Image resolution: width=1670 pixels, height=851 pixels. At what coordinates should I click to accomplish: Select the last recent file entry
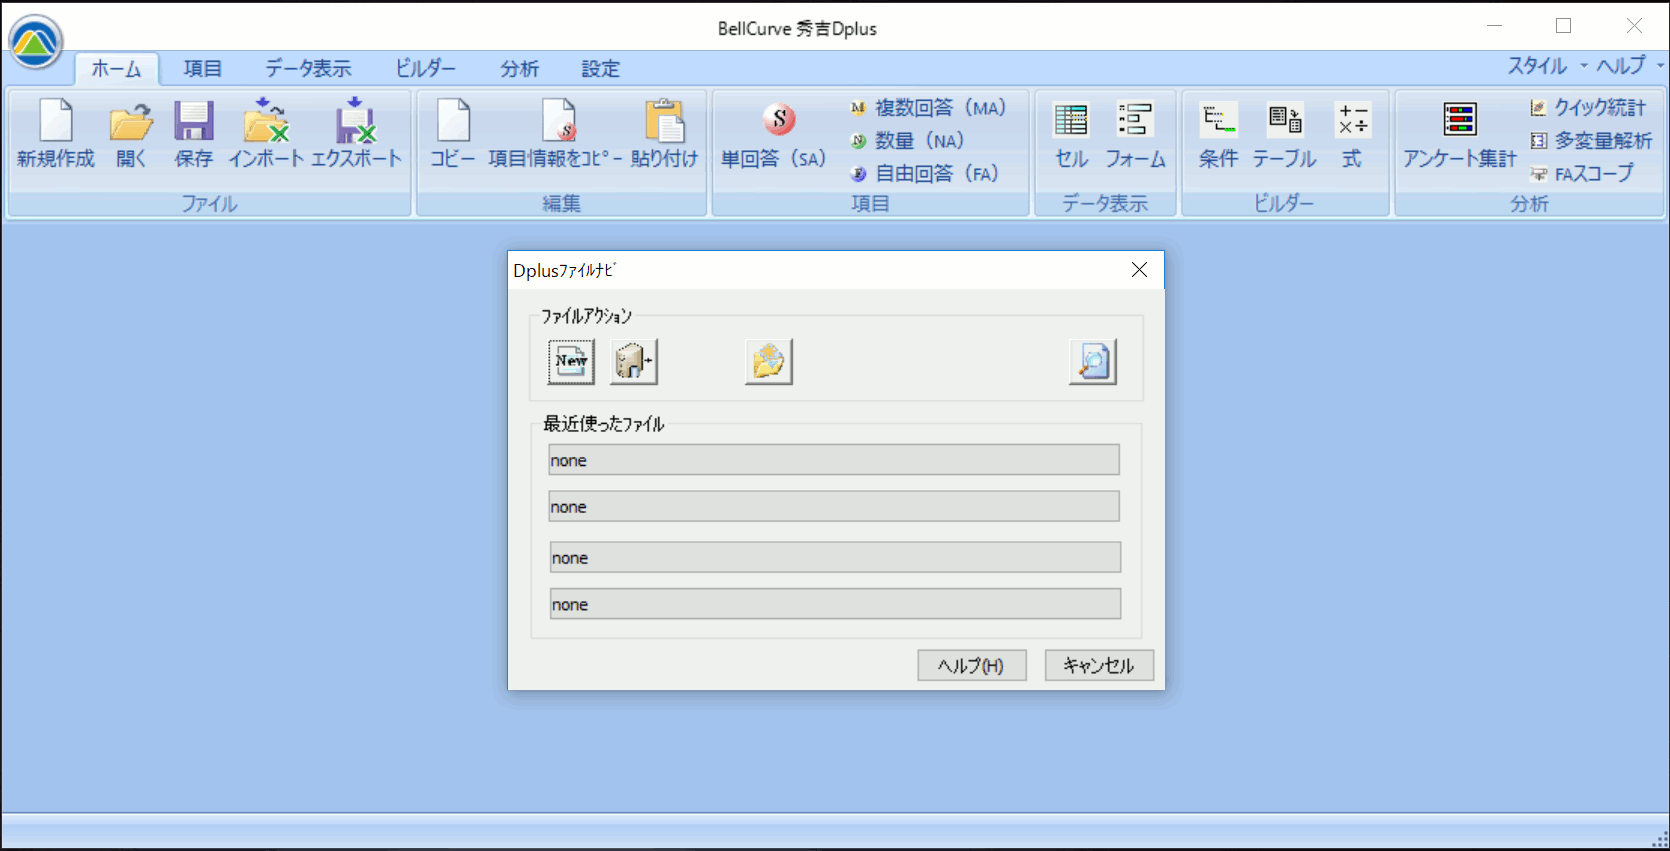pyautogui.click(x=835, y=604)
